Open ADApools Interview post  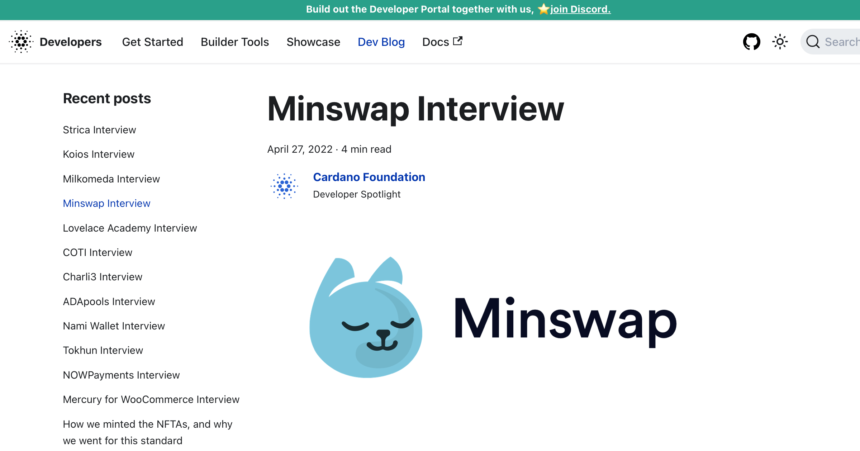tap(109, 301)
